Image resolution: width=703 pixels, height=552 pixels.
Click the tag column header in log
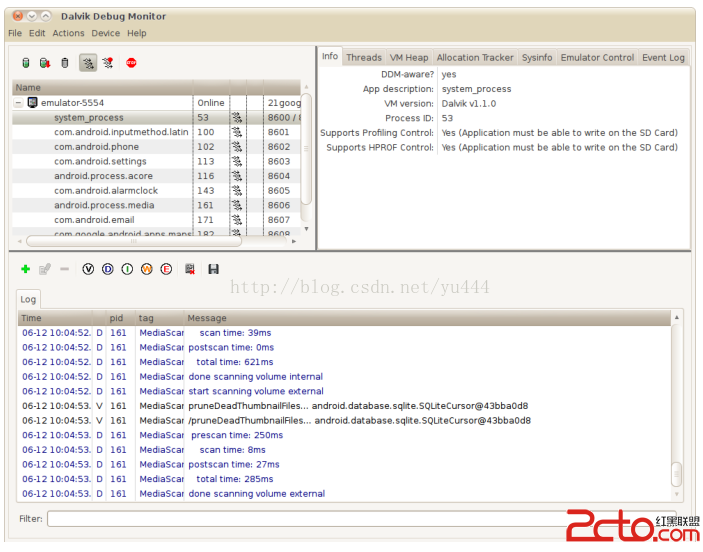[160, 318]
